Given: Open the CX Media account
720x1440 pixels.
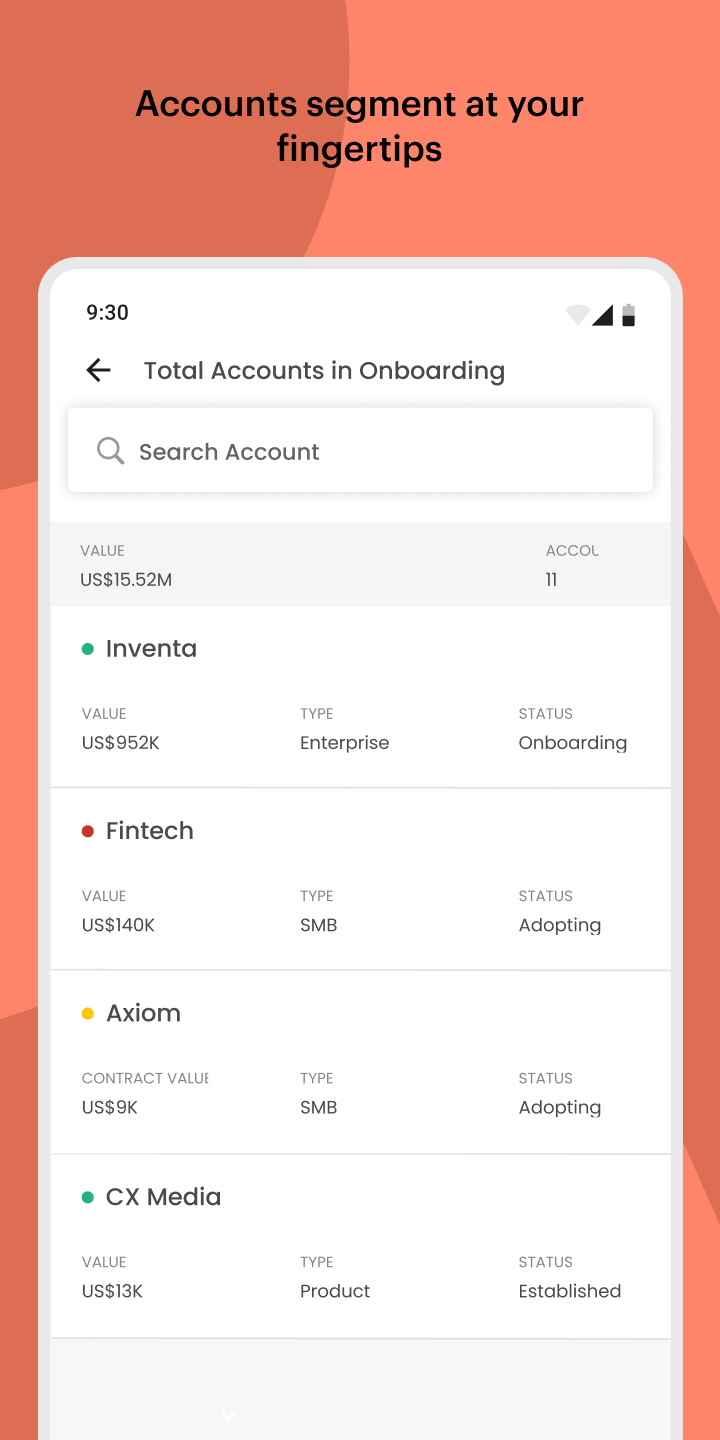Looking at the screenshot, I should [x=360, y=1246].
